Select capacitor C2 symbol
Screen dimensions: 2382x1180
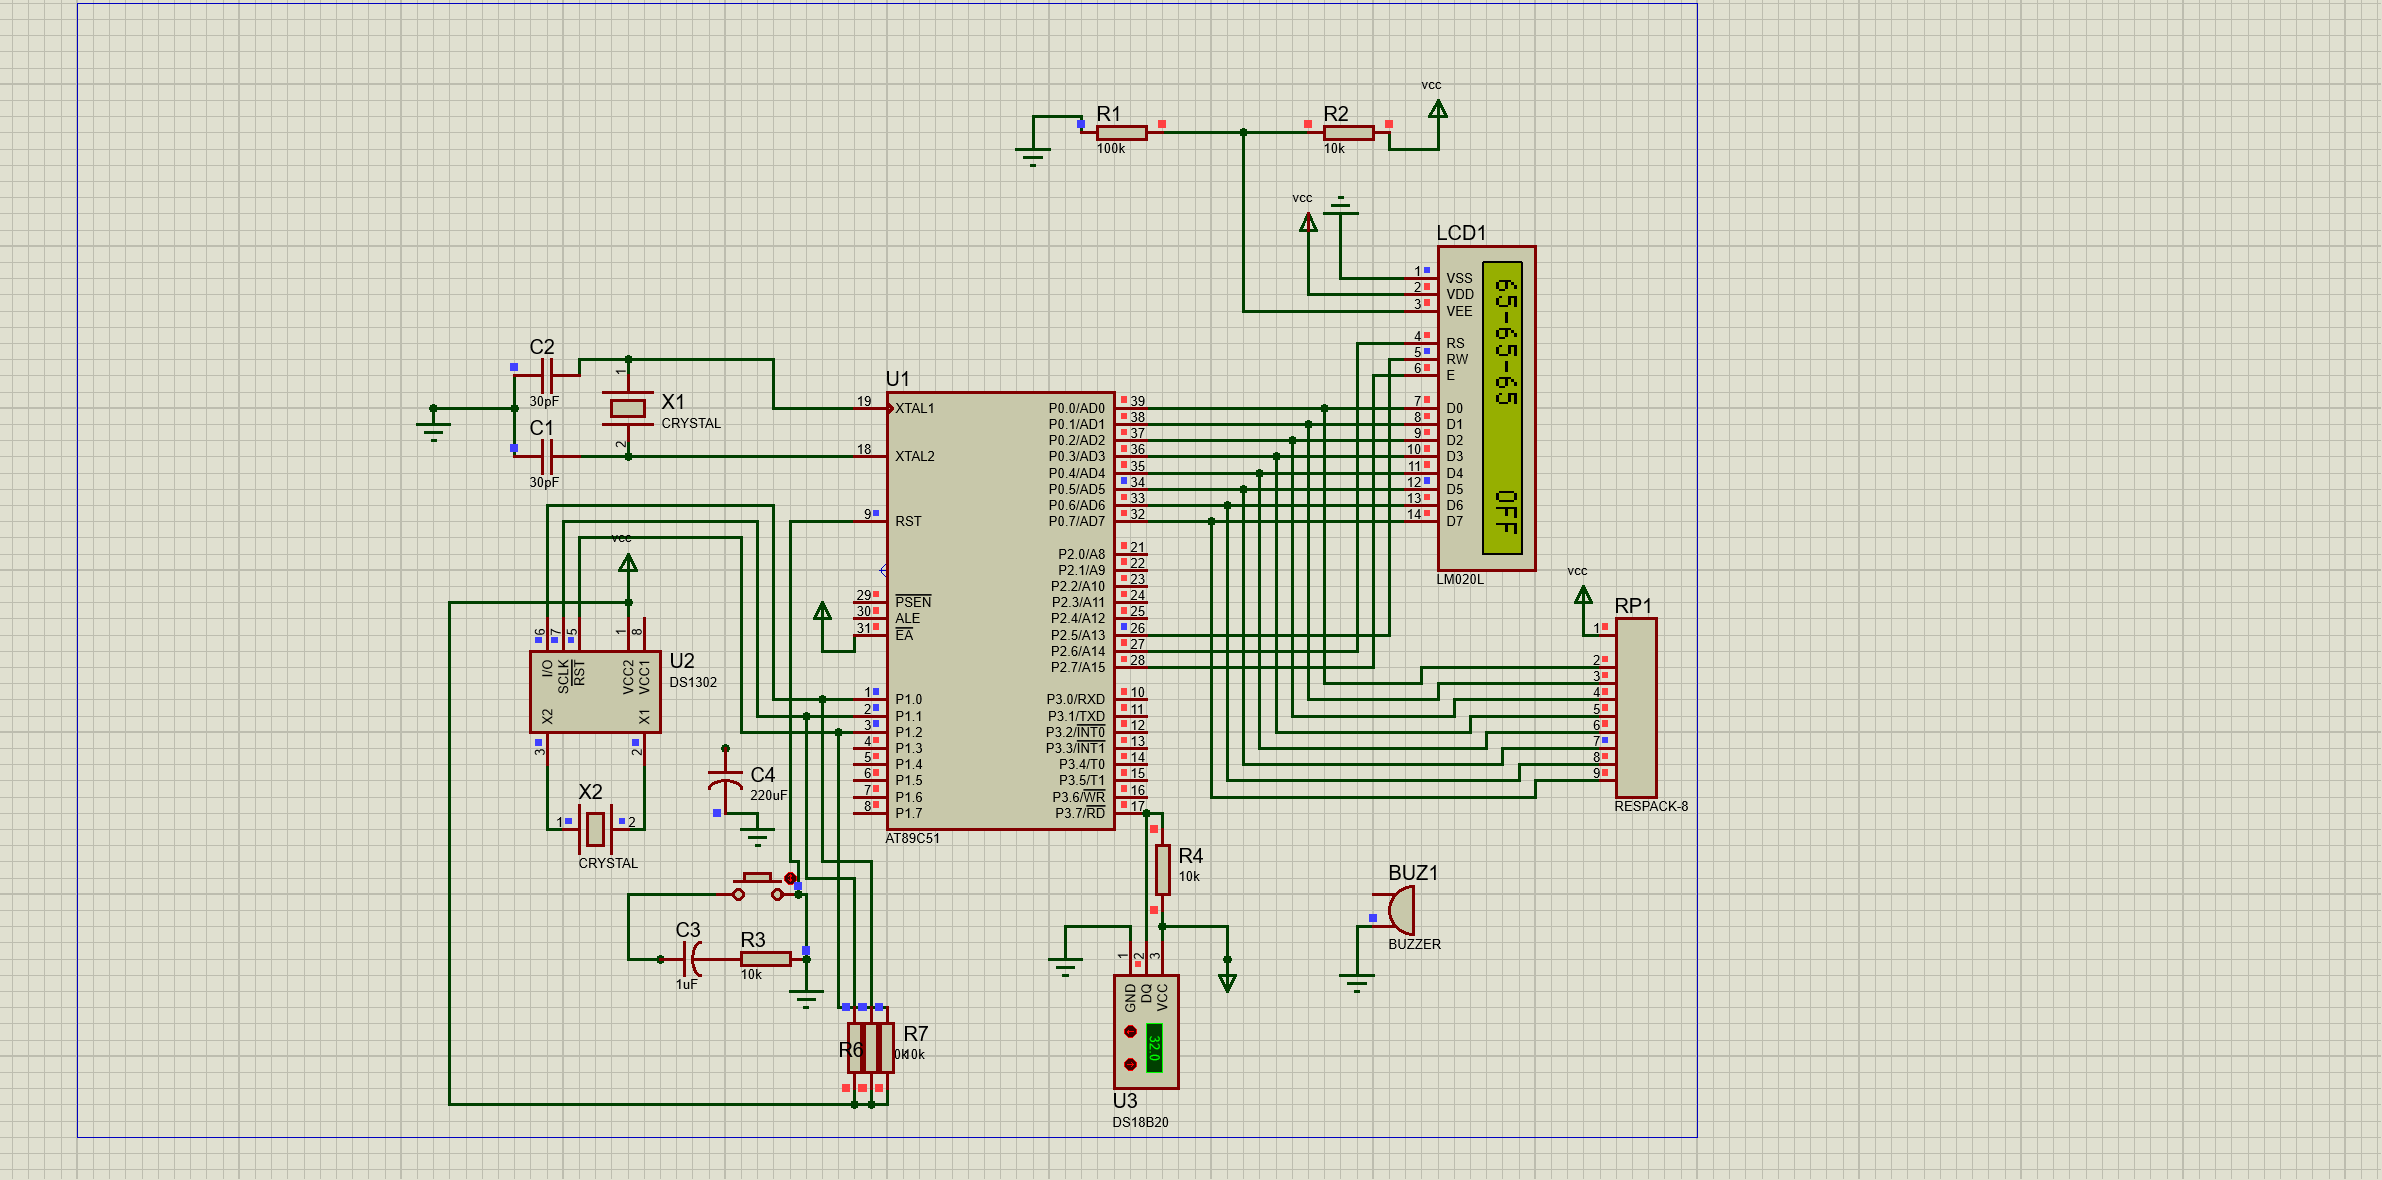coord(546,376)
